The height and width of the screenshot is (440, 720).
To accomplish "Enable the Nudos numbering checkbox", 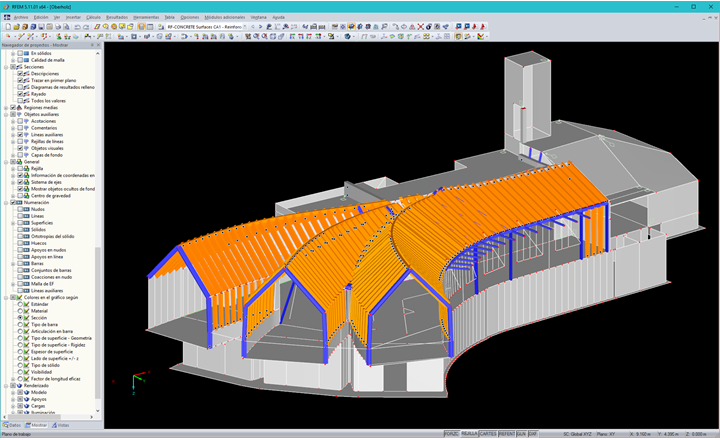I will [x=20, y=209].
